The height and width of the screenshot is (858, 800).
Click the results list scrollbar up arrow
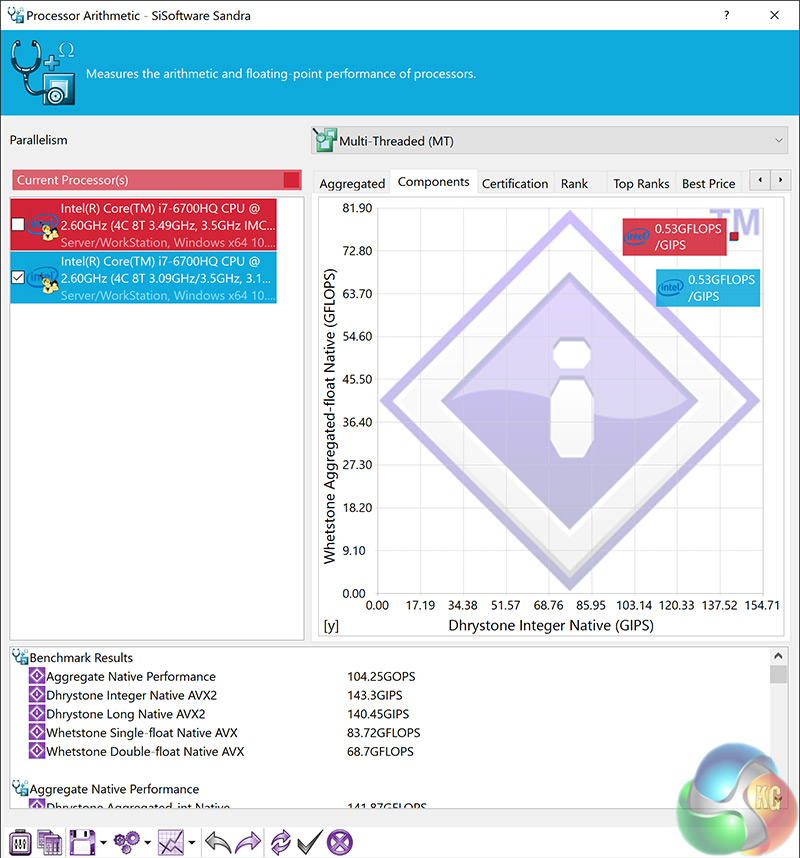(x=778, y=656)
